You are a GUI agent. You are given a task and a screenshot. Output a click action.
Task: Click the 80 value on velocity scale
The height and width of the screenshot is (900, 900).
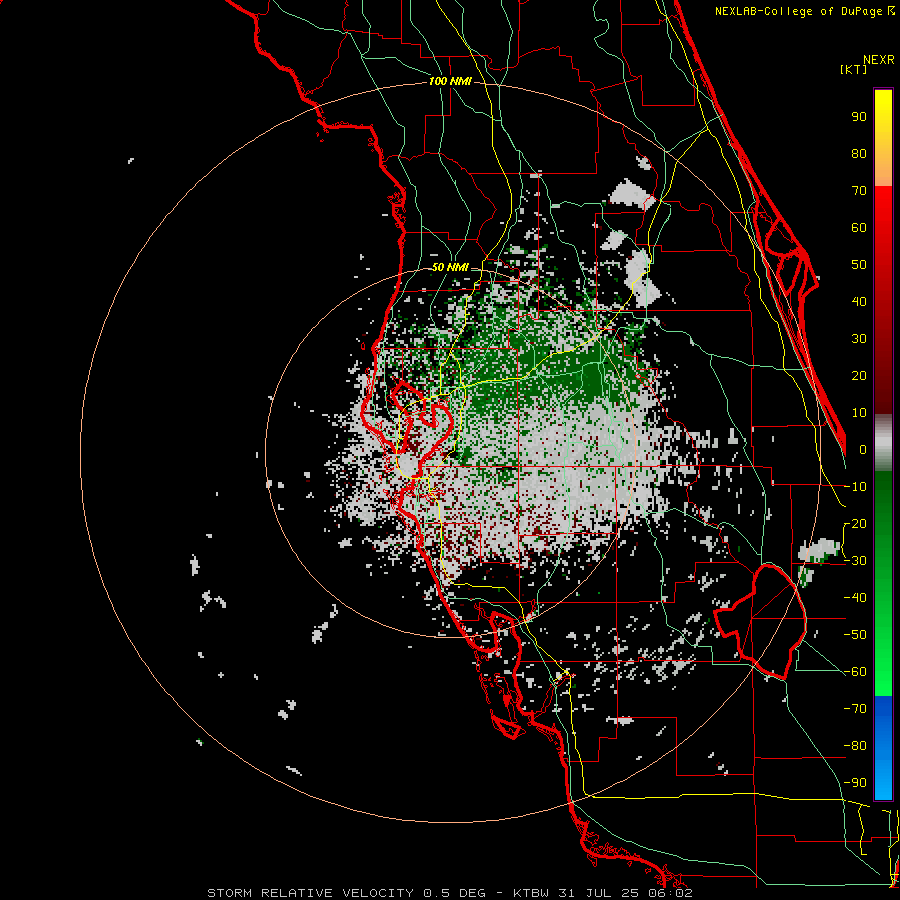(x=859, y=154)
